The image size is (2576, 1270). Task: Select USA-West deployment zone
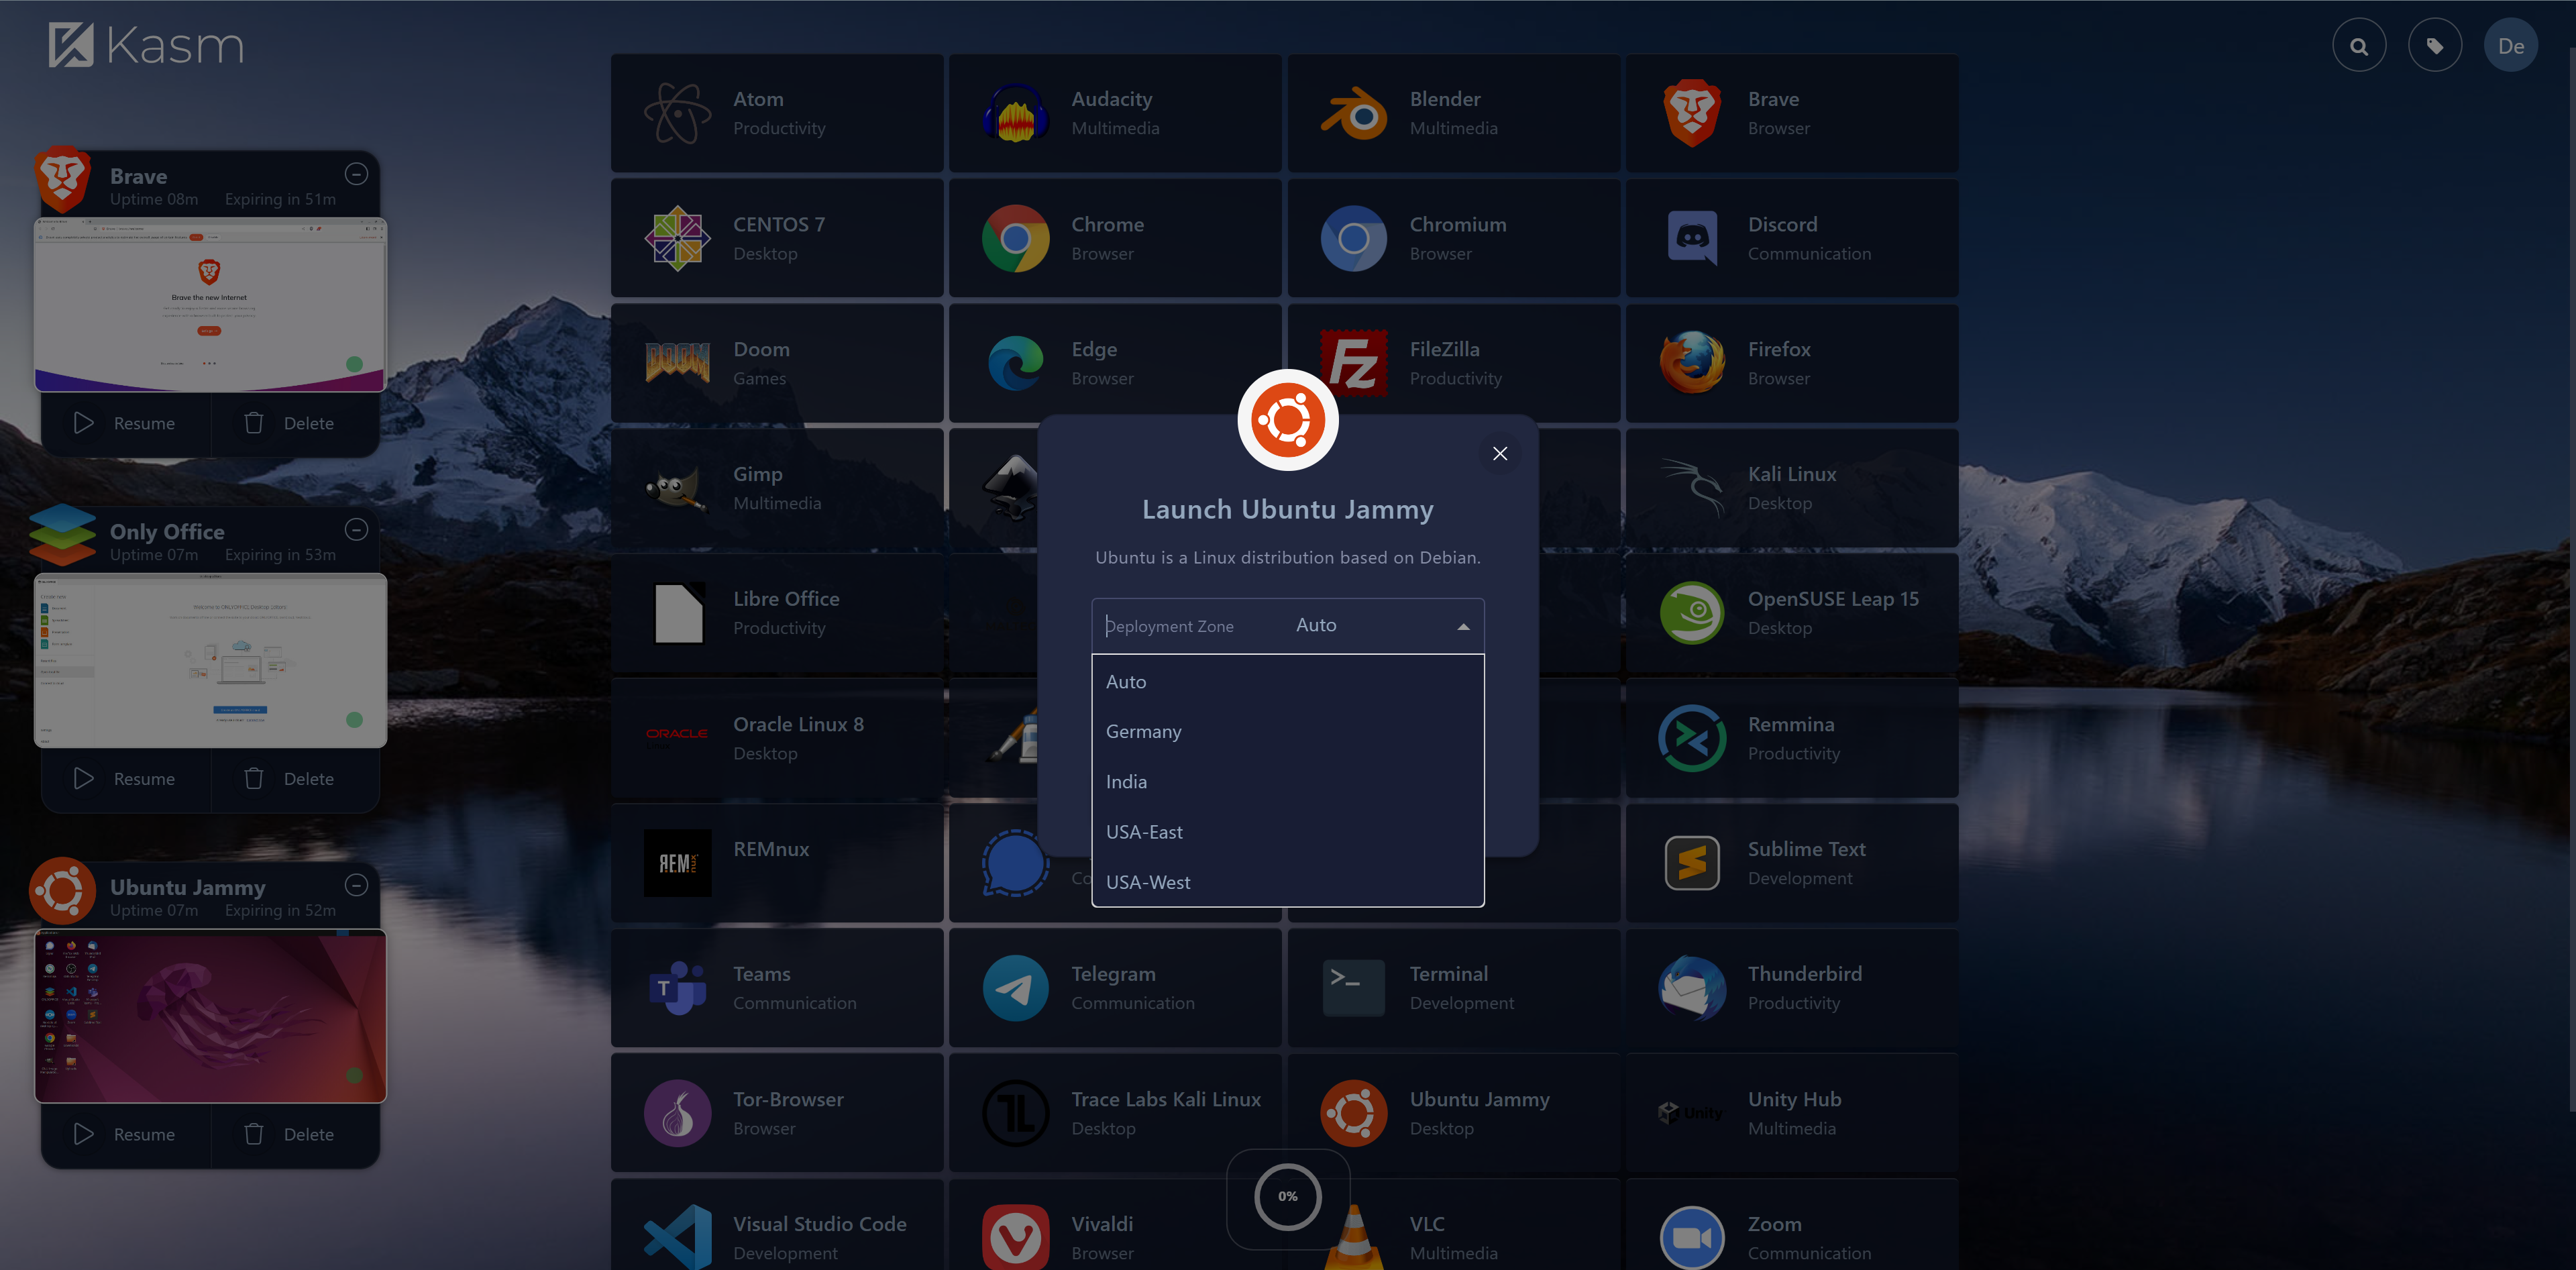(x=1288, y=882)
